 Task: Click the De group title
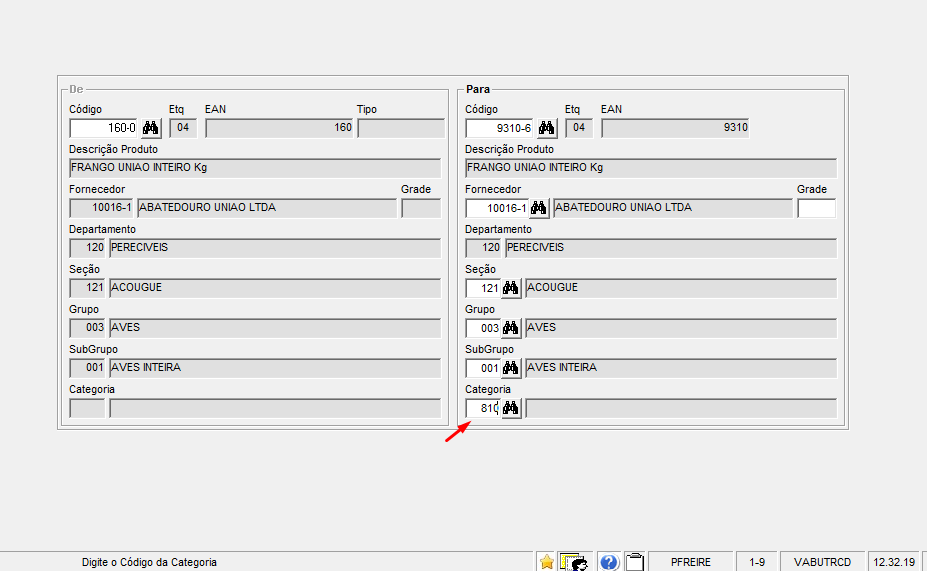click(x=76, y=89)
